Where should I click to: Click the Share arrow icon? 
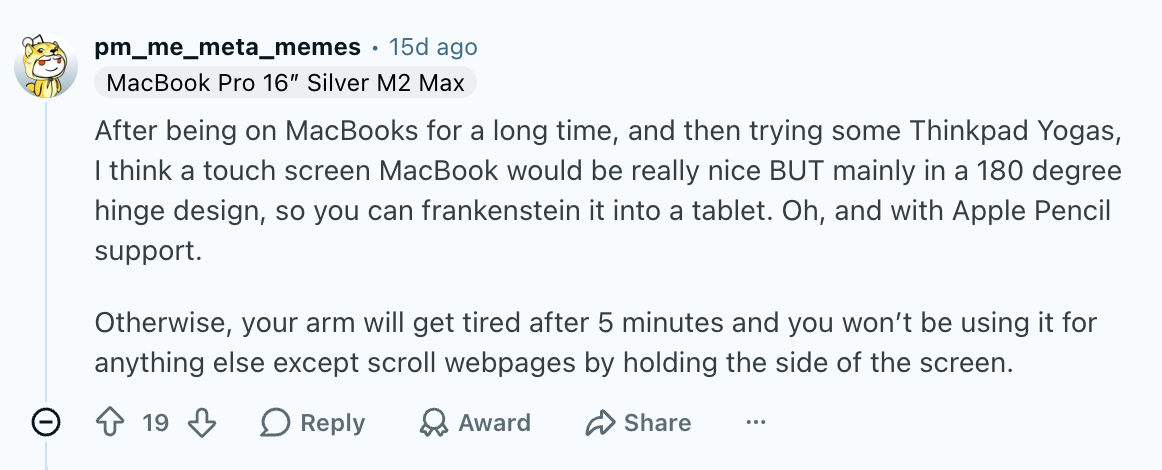(x=599, y=423)
